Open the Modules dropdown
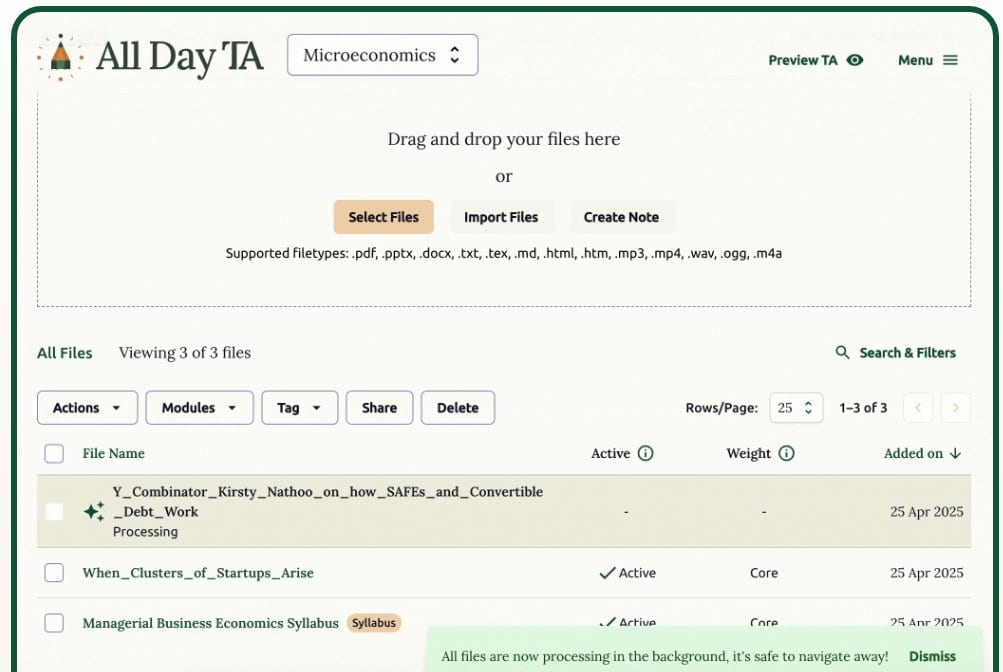The height and width of the screenshot is (672, 1003). tap(199, 408)
